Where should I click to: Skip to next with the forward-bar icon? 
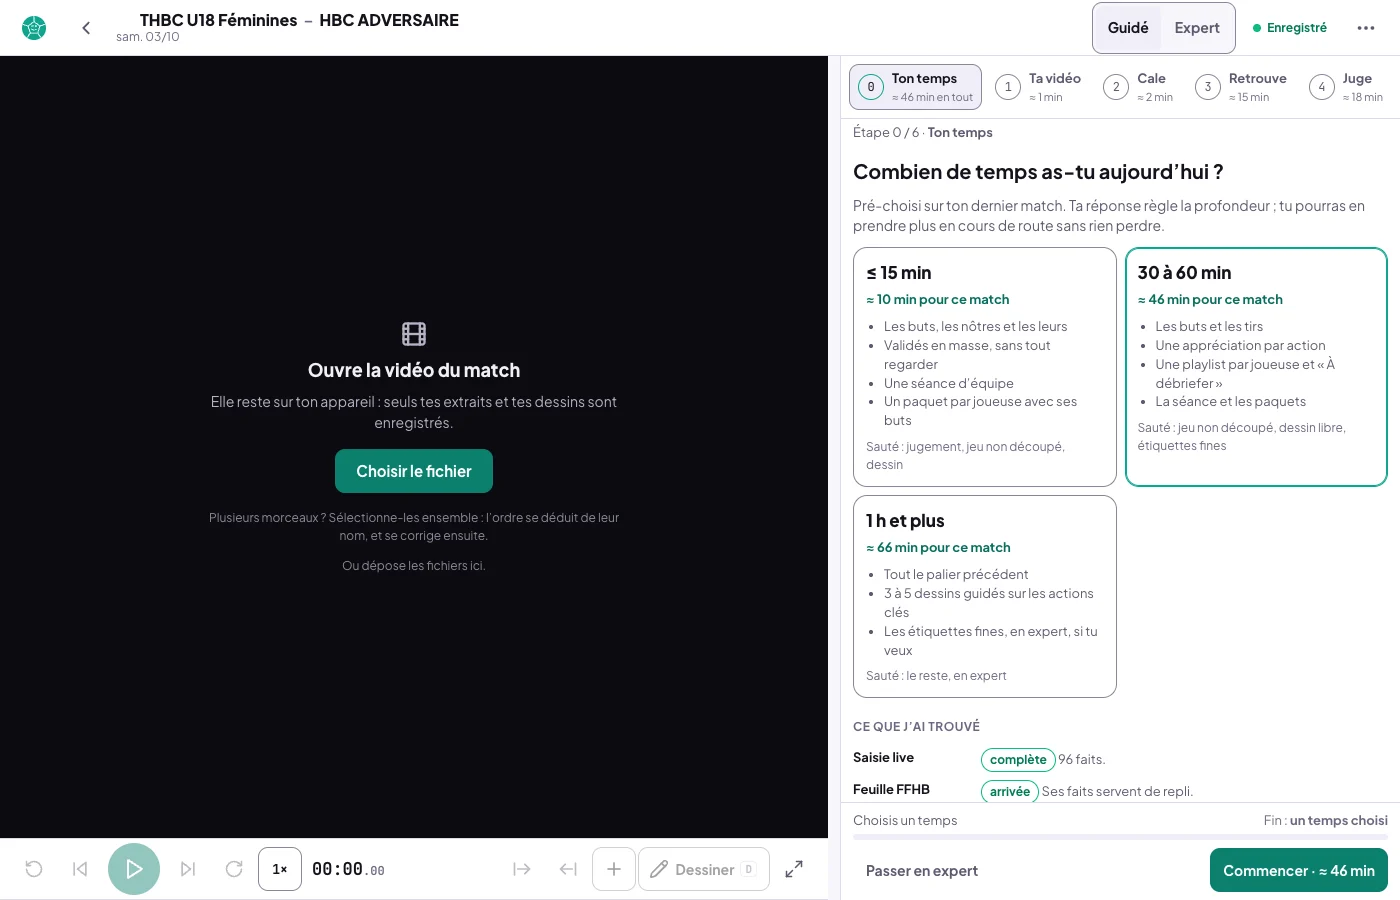tap(188, 869)
